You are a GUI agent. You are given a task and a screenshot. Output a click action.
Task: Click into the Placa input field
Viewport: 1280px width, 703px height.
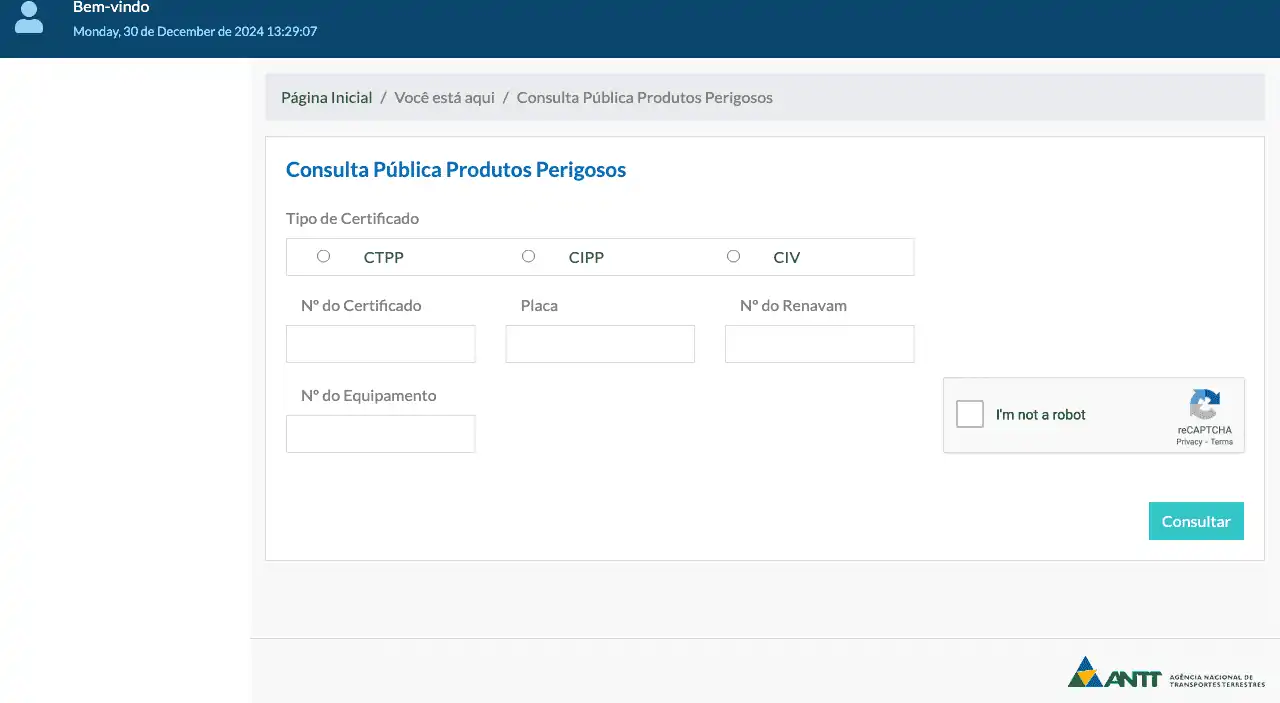[600, 344]
